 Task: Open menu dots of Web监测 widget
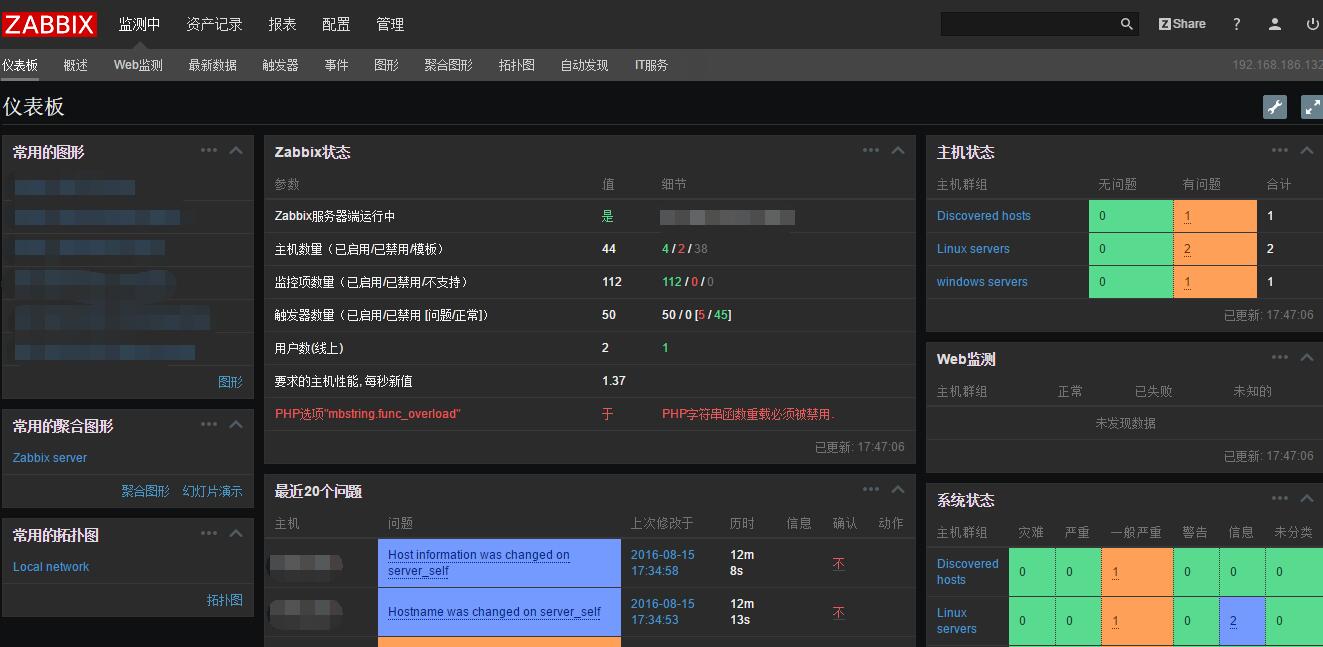coord(1280,357)
